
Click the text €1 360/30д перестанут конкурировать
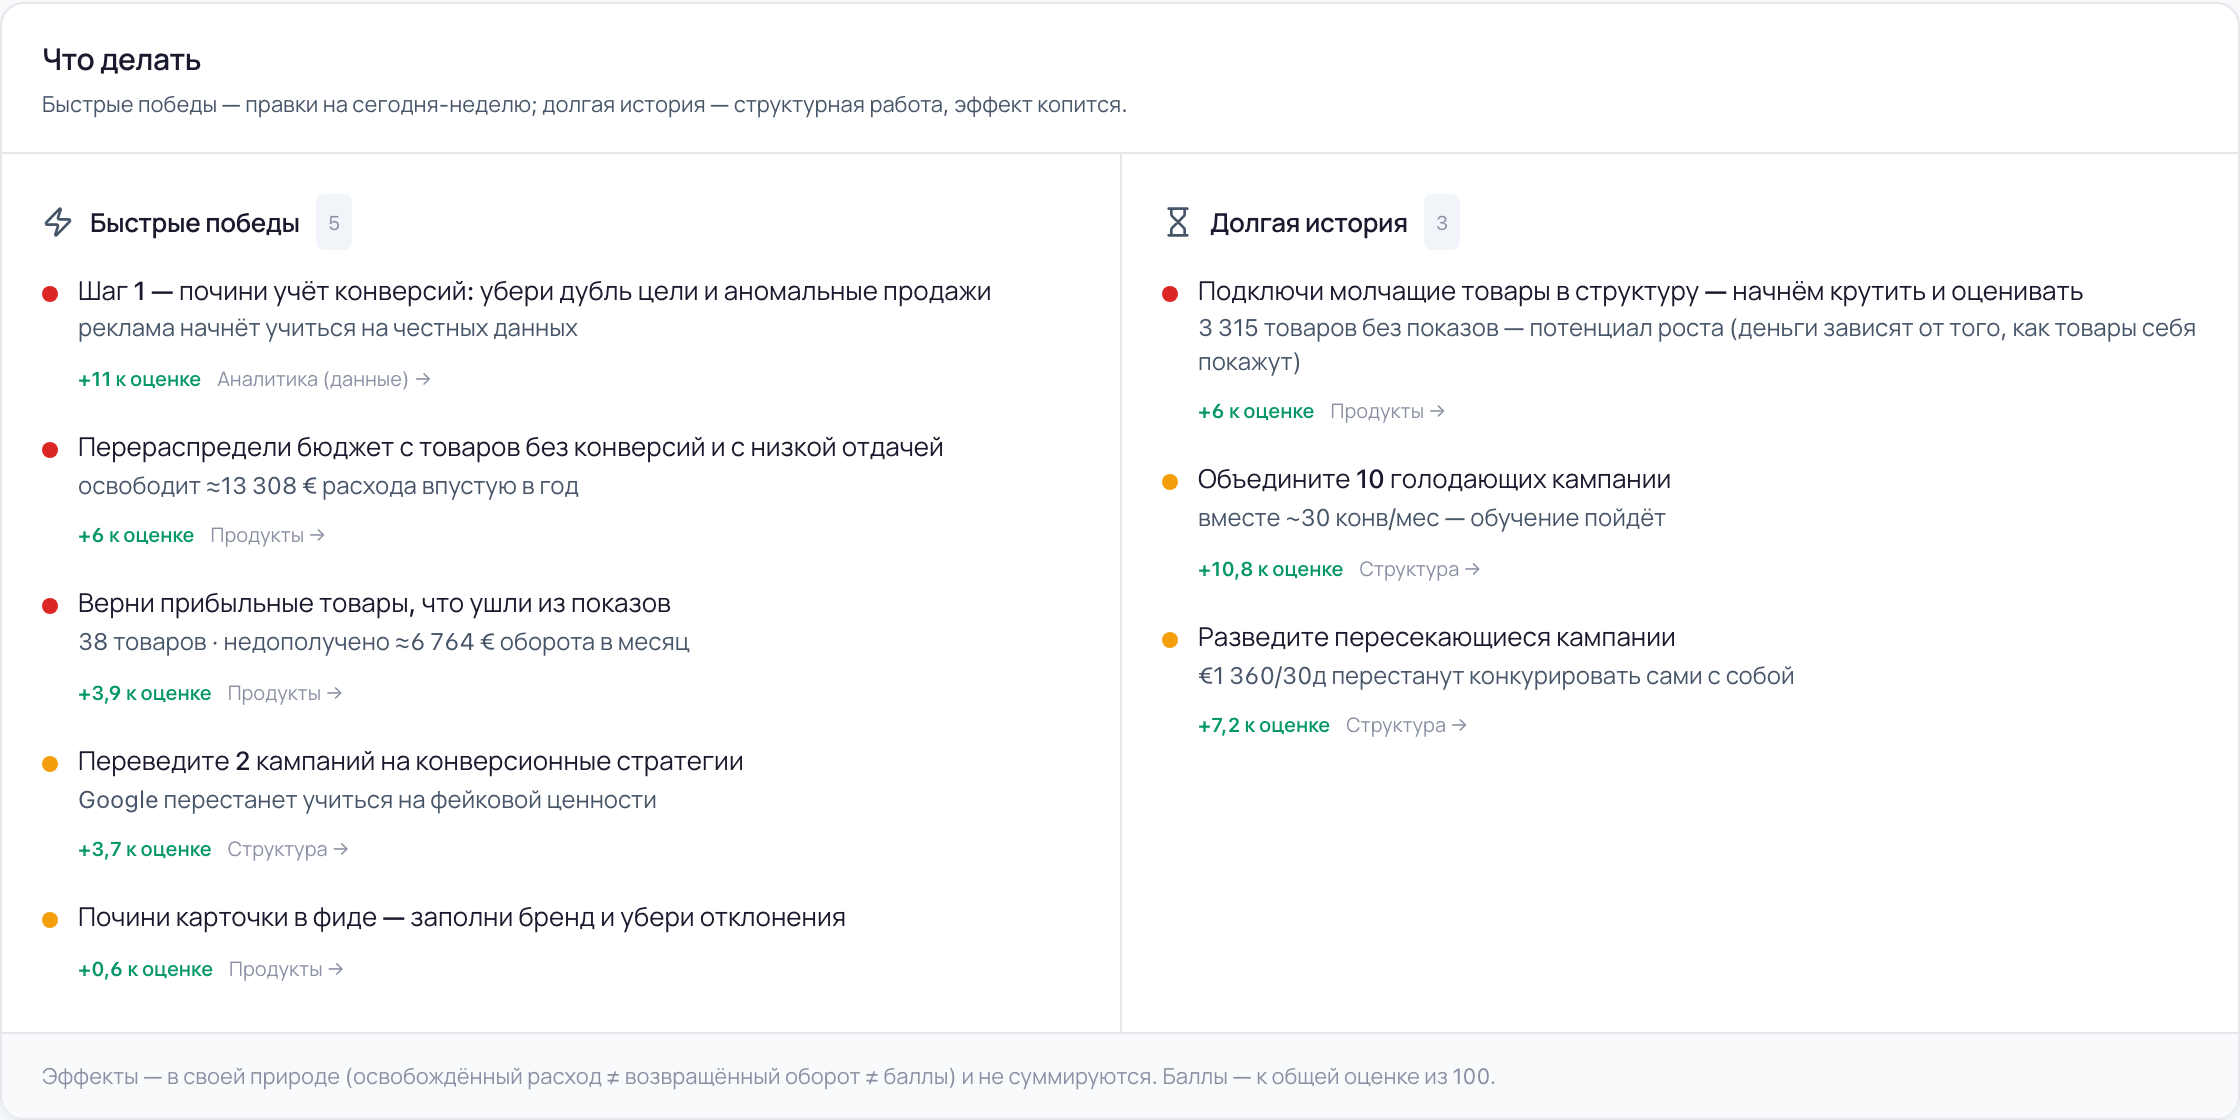1496,676
